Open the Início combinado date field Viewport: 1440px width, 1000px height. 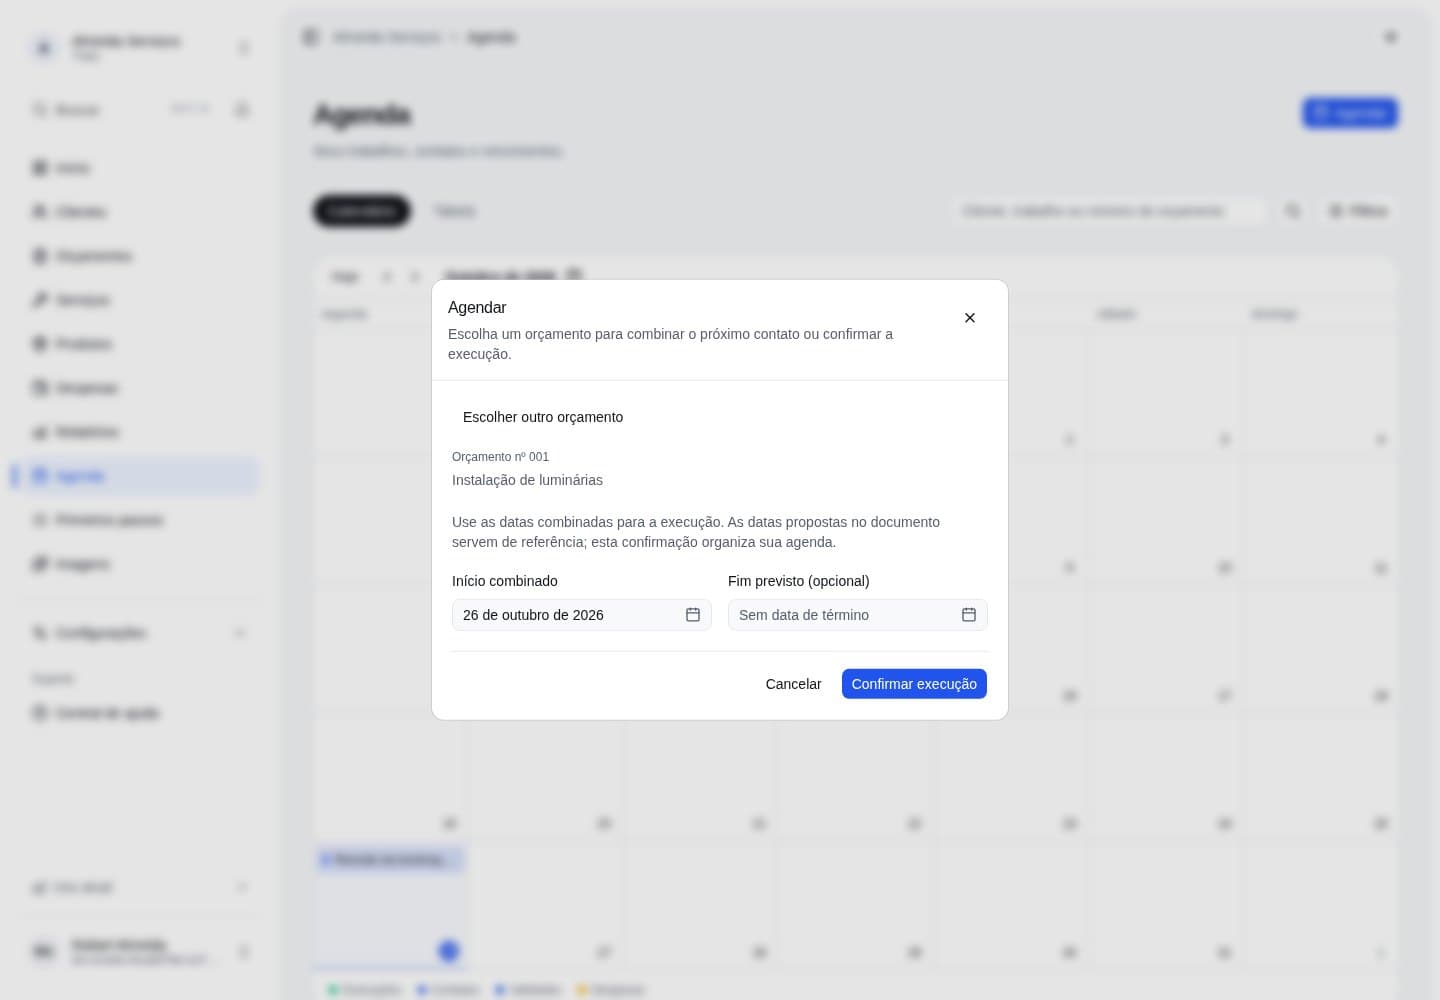[x=582, y=615]
